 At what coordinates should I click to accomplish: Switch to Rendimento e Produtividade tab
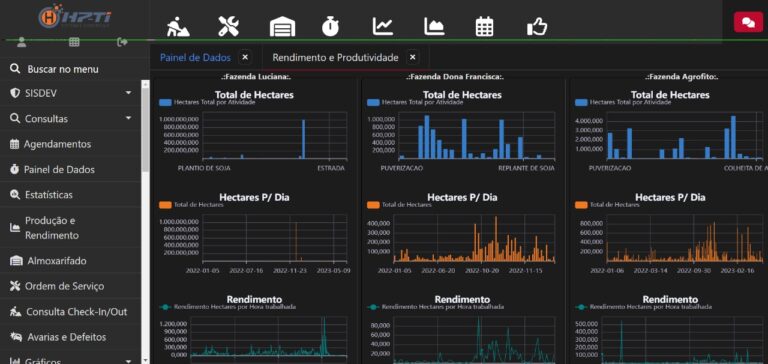pos(335,58)
